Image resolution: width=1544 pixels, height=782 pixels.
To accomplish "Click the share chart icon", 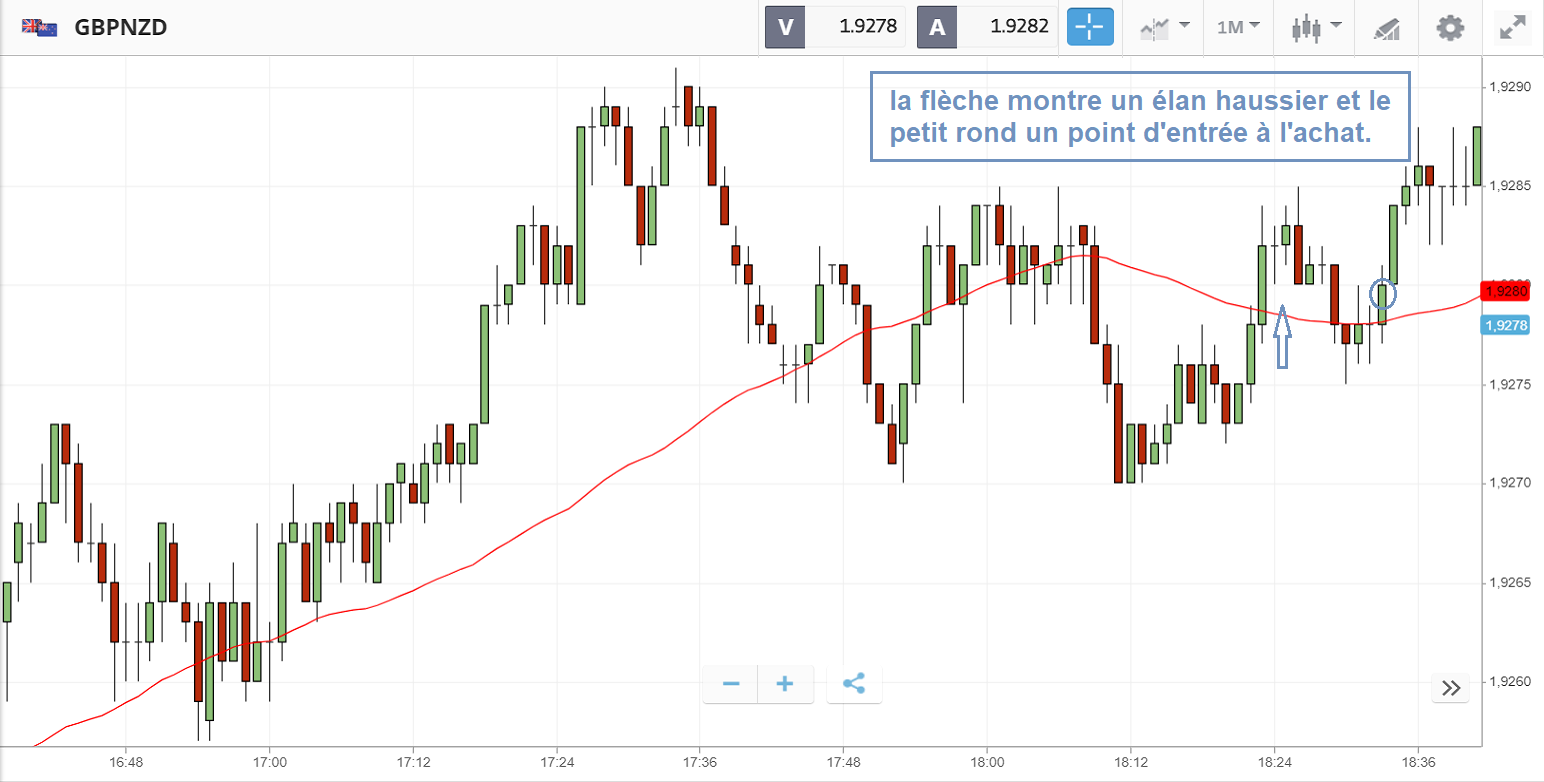I will point(854,684).
